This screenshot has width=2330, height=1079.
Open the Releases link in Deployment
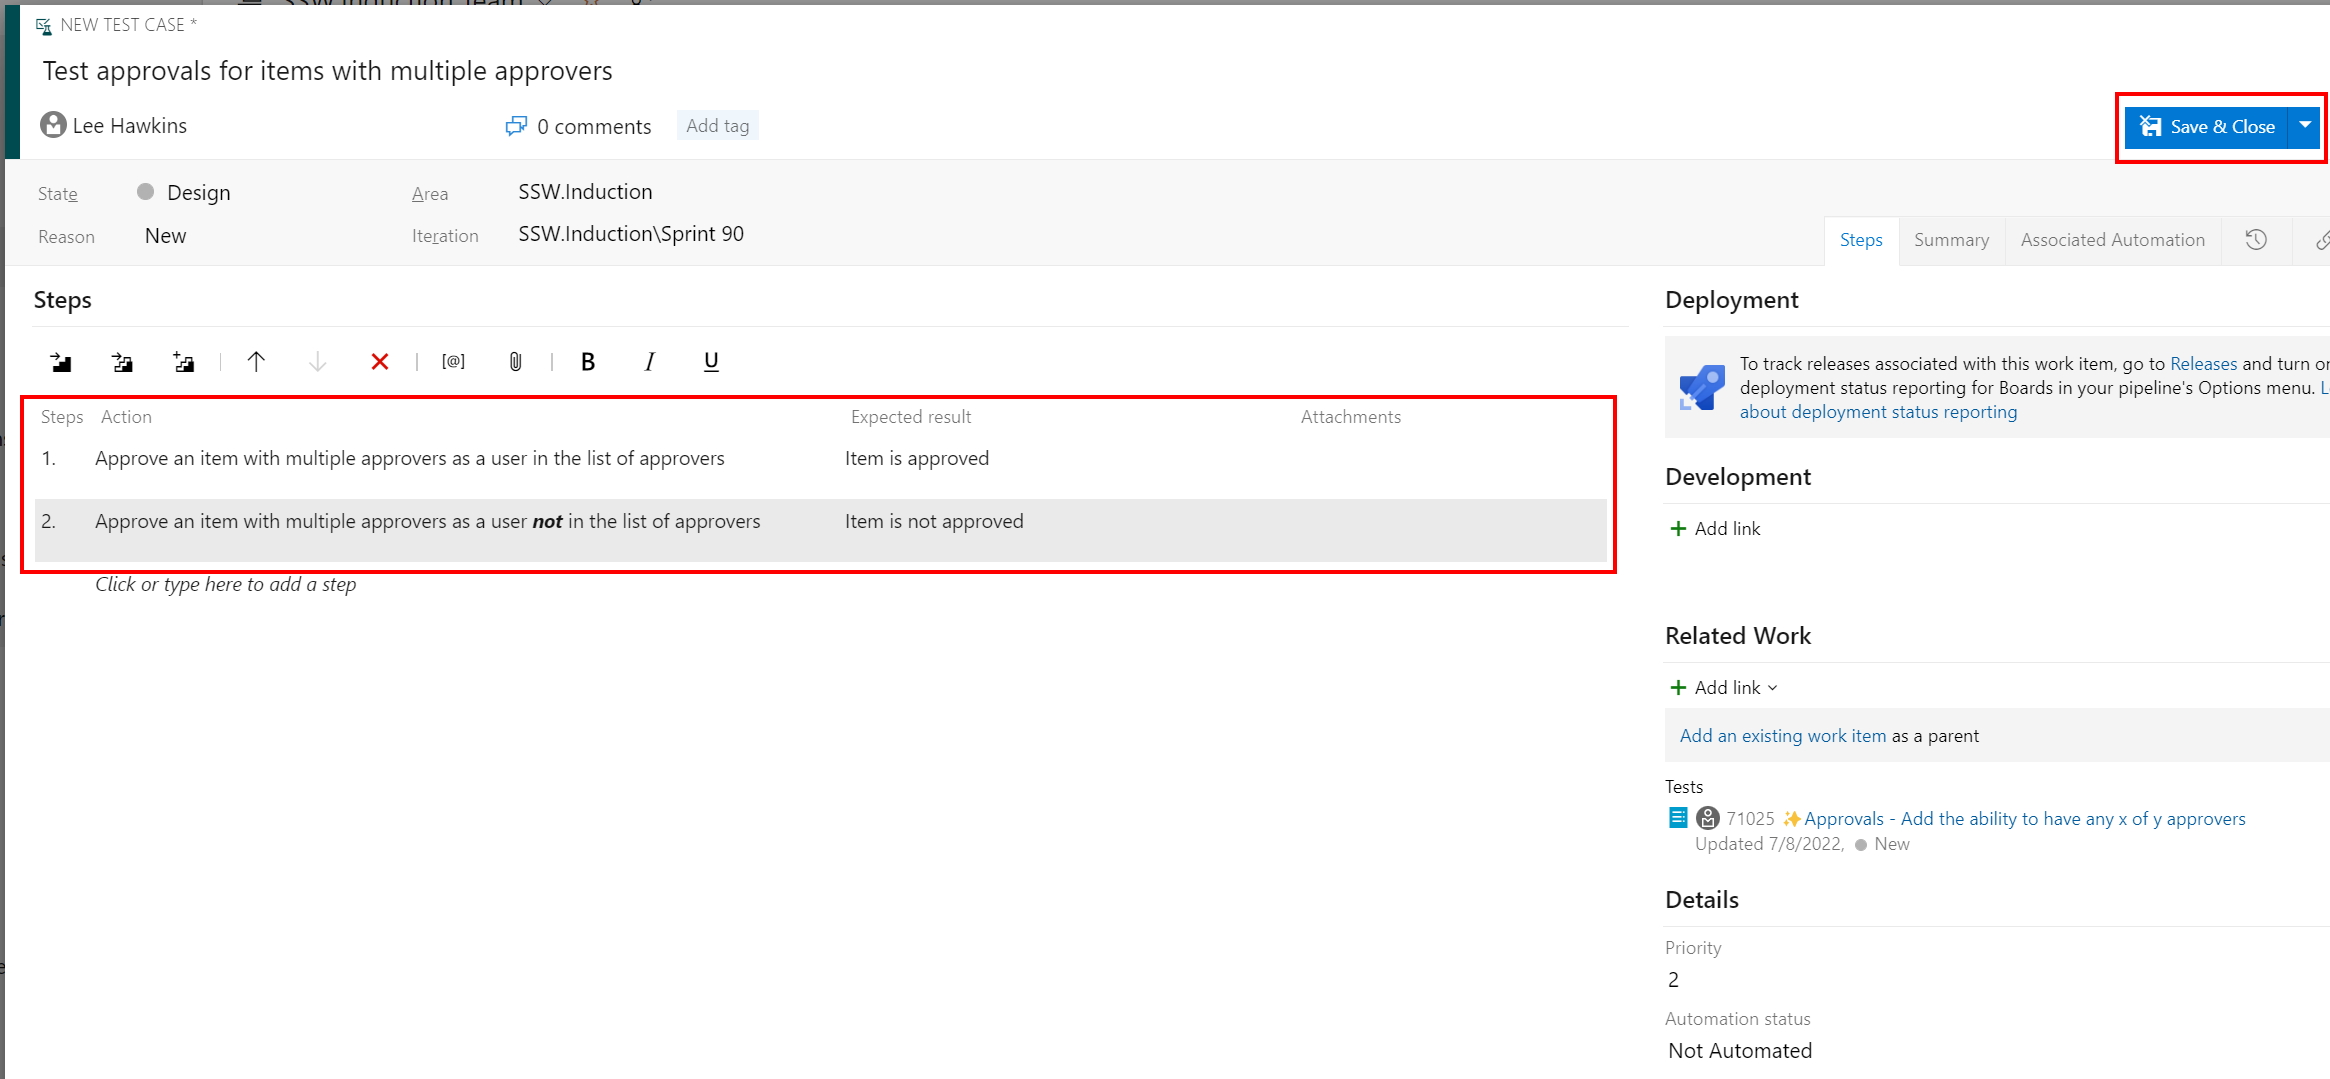click(x=2203, y=364)
